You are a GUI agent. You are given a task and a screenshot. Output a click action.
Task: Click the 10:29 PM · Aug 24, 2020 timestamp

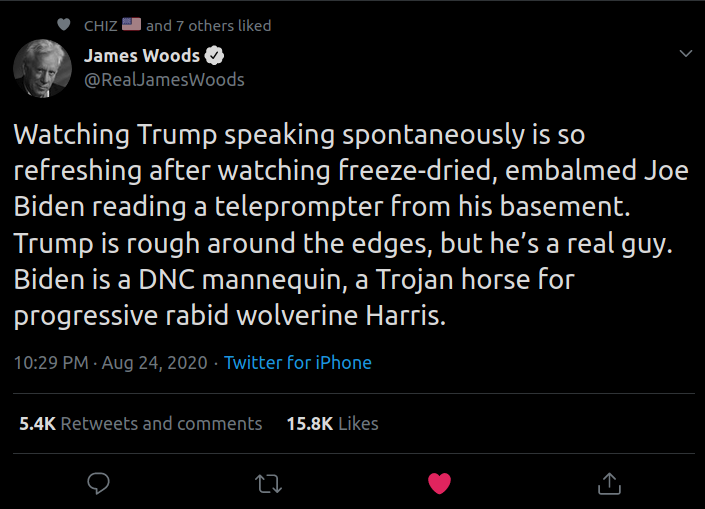111,363
